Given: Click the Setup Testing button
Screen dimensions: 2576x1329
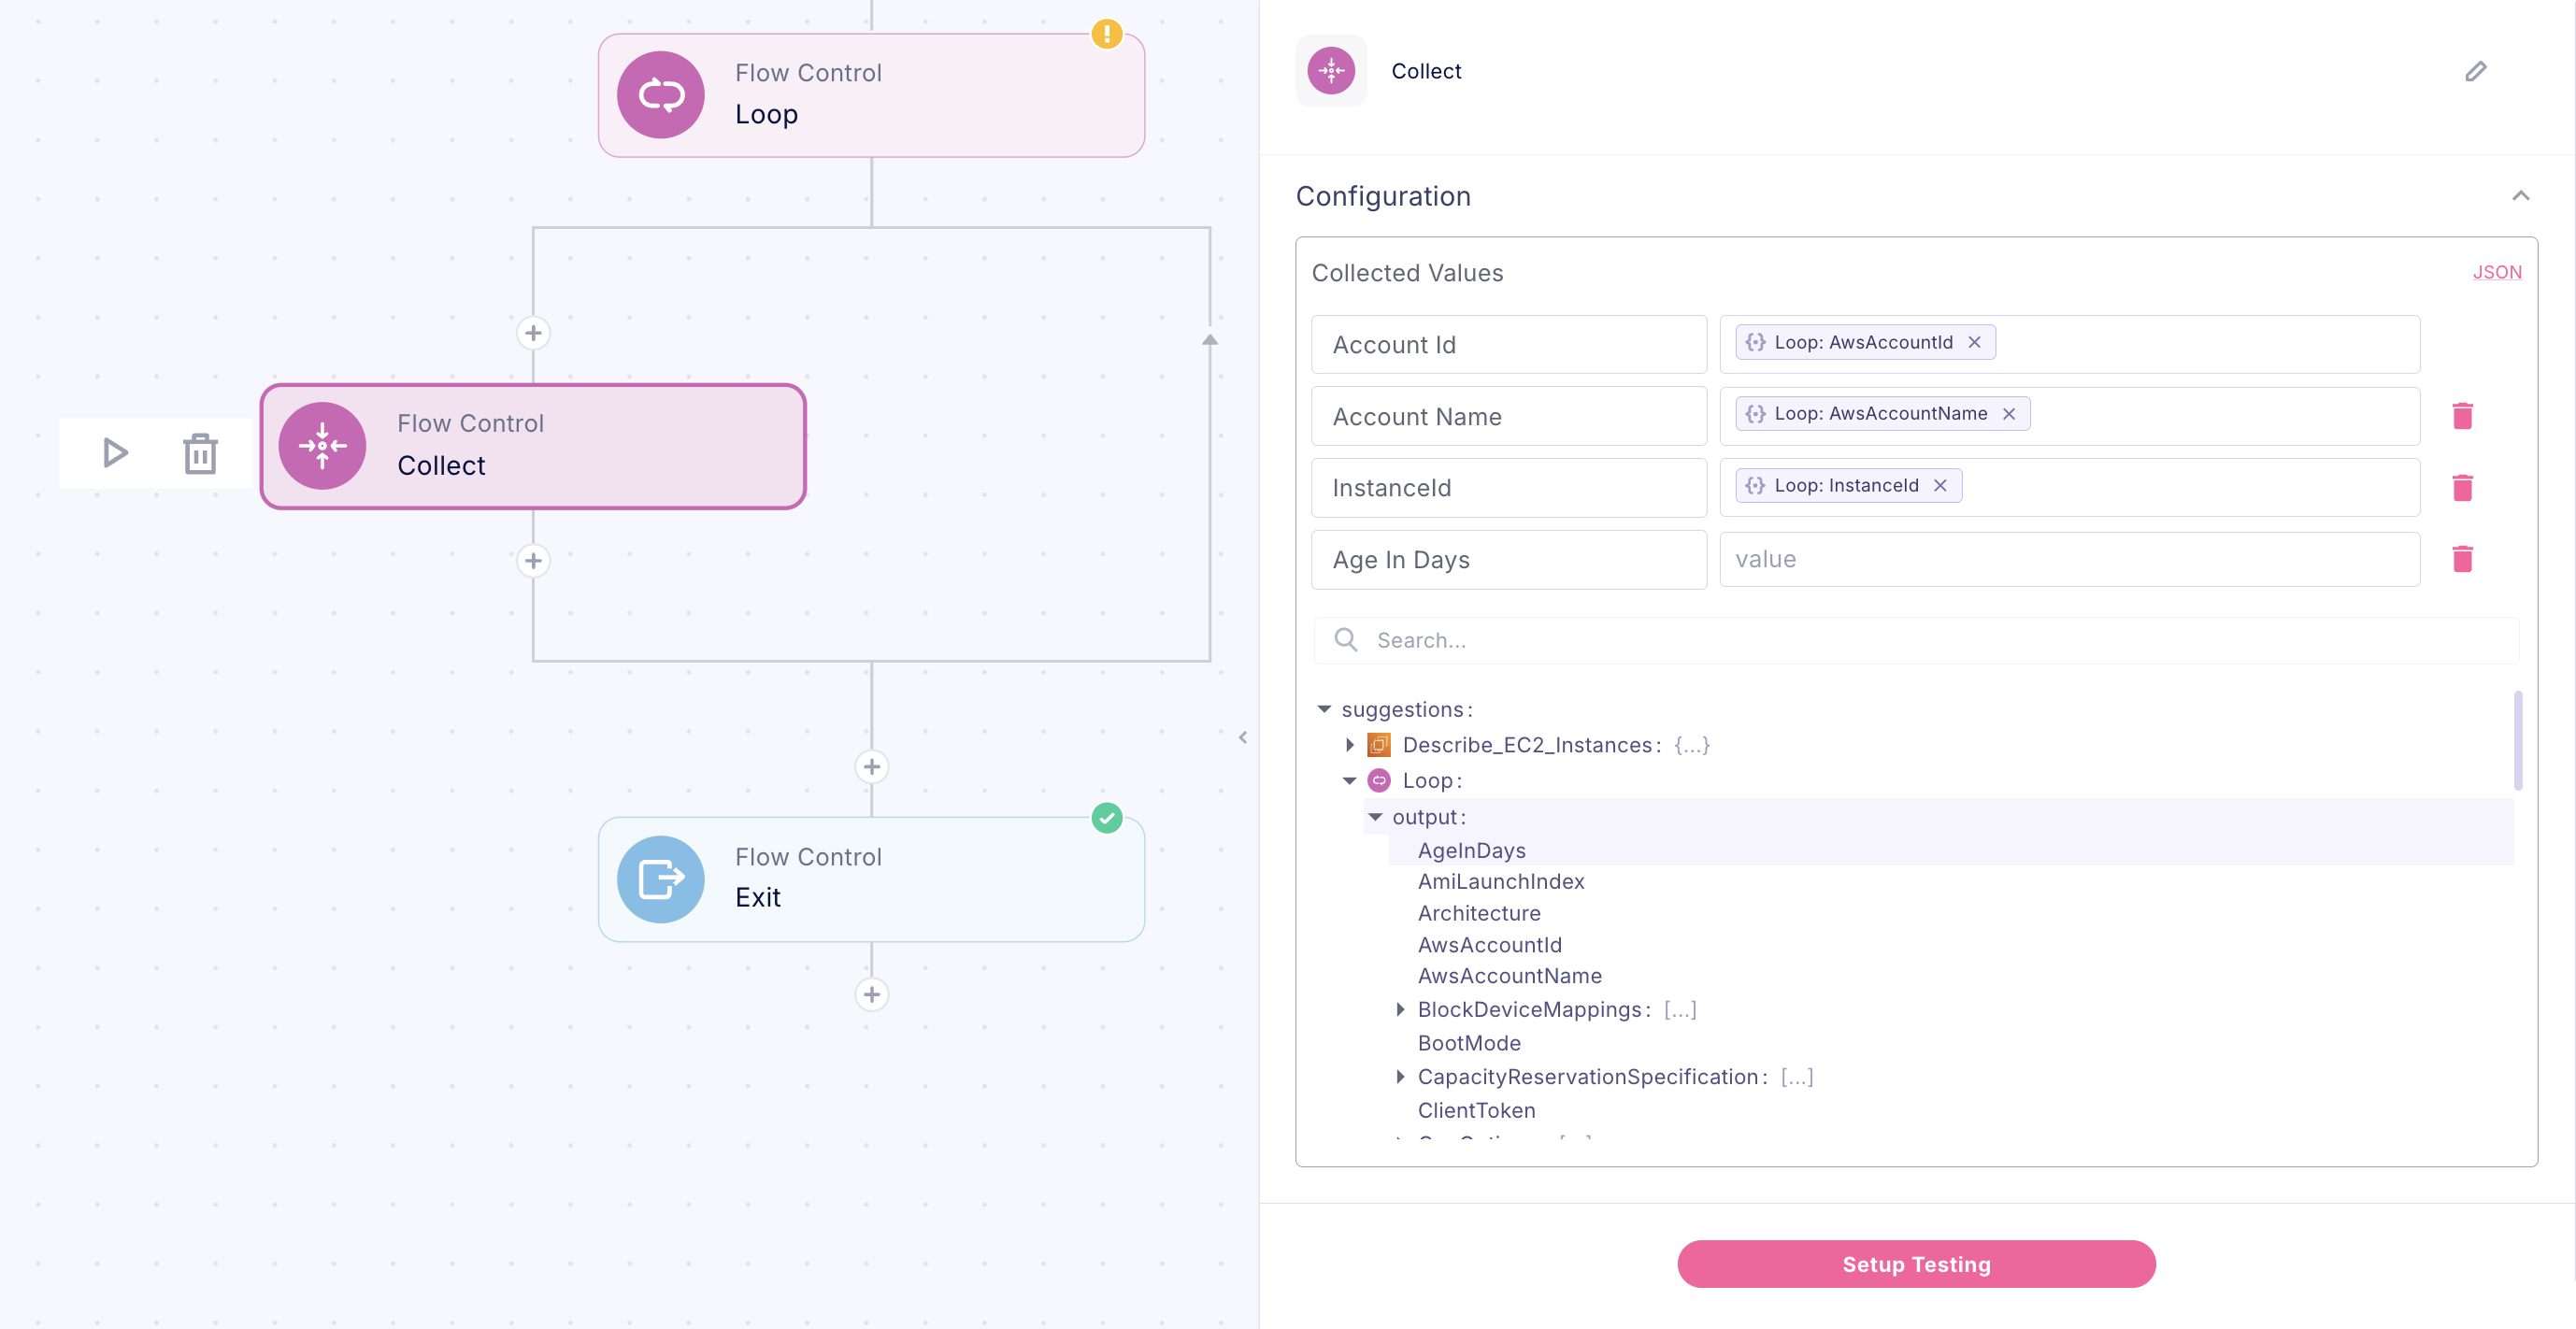Looking at the screenshot, I should coord(1915,1264).
